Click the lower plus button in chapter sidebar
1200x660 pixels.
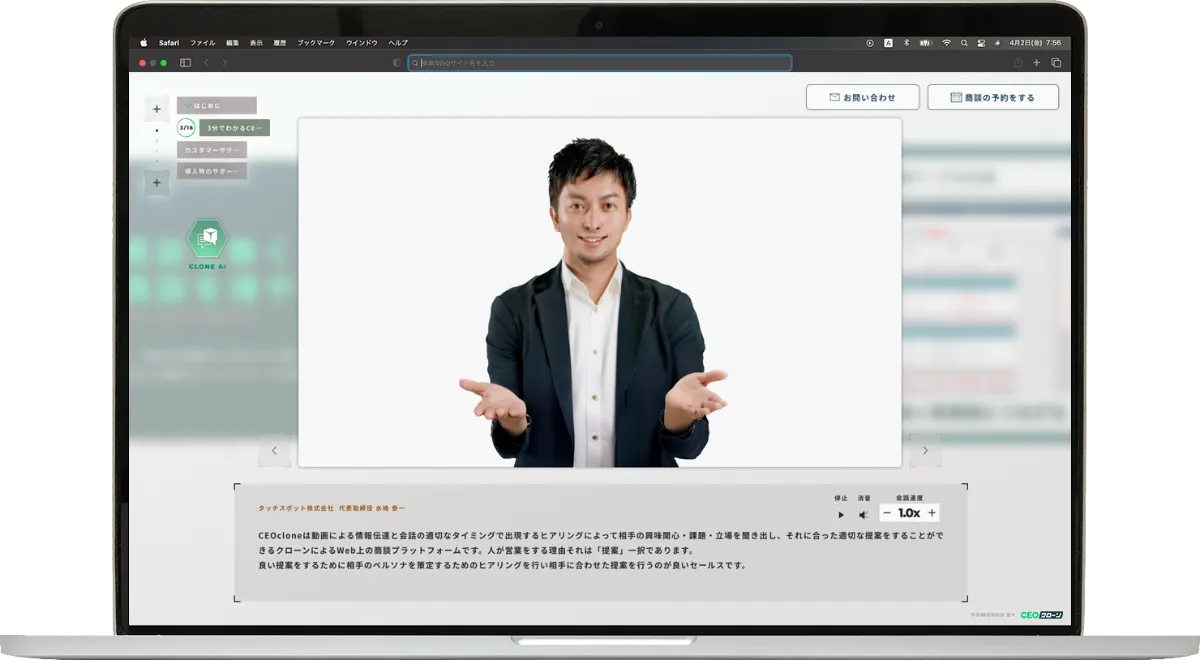[157, 183]
